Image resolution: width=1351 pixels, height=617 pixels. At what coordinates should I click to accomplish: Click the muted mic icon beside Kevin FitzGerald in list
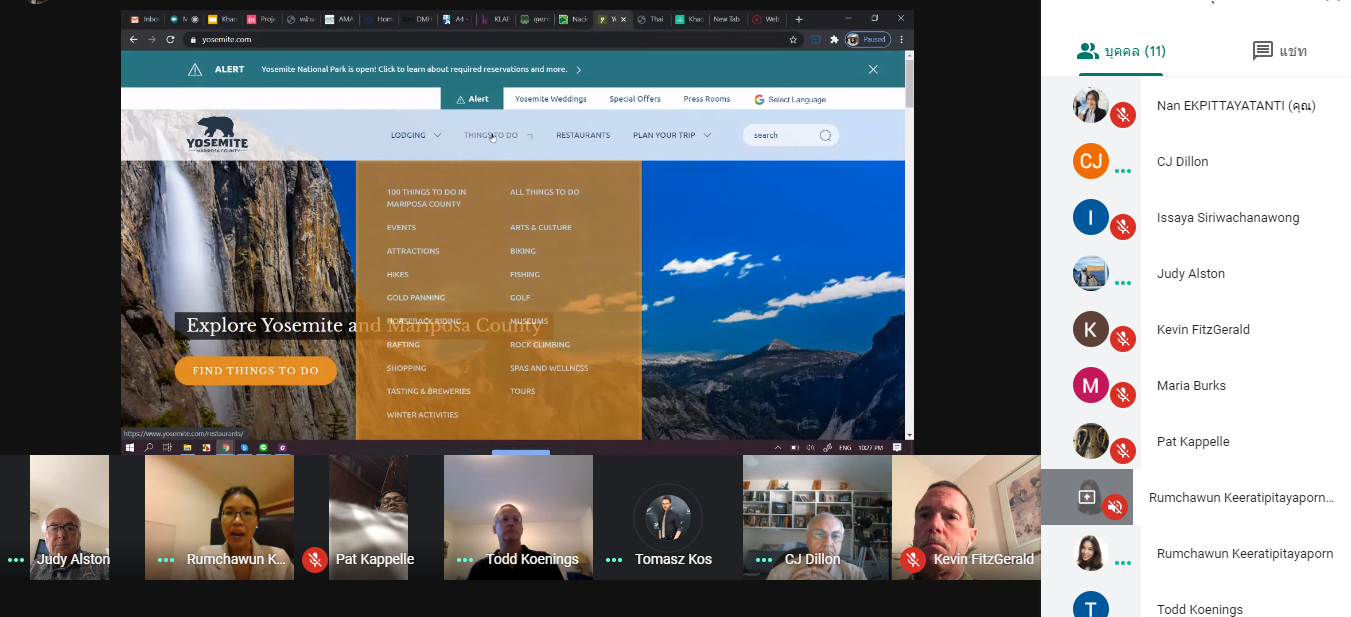point(1123,339)
